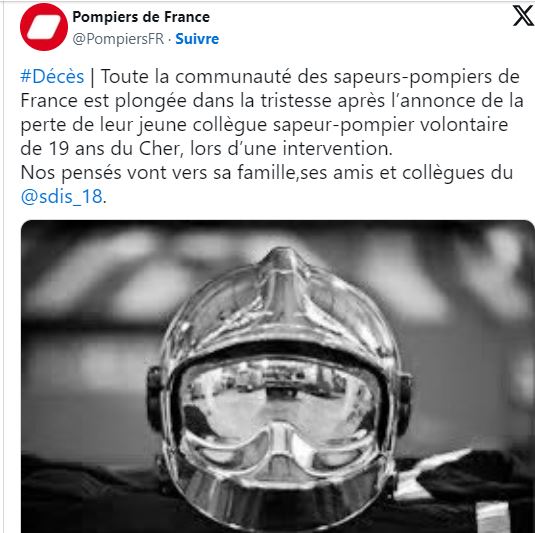
Task: Click the phrase 'sapeur-pompier volontaire'
Action: [x=390, y=125]
